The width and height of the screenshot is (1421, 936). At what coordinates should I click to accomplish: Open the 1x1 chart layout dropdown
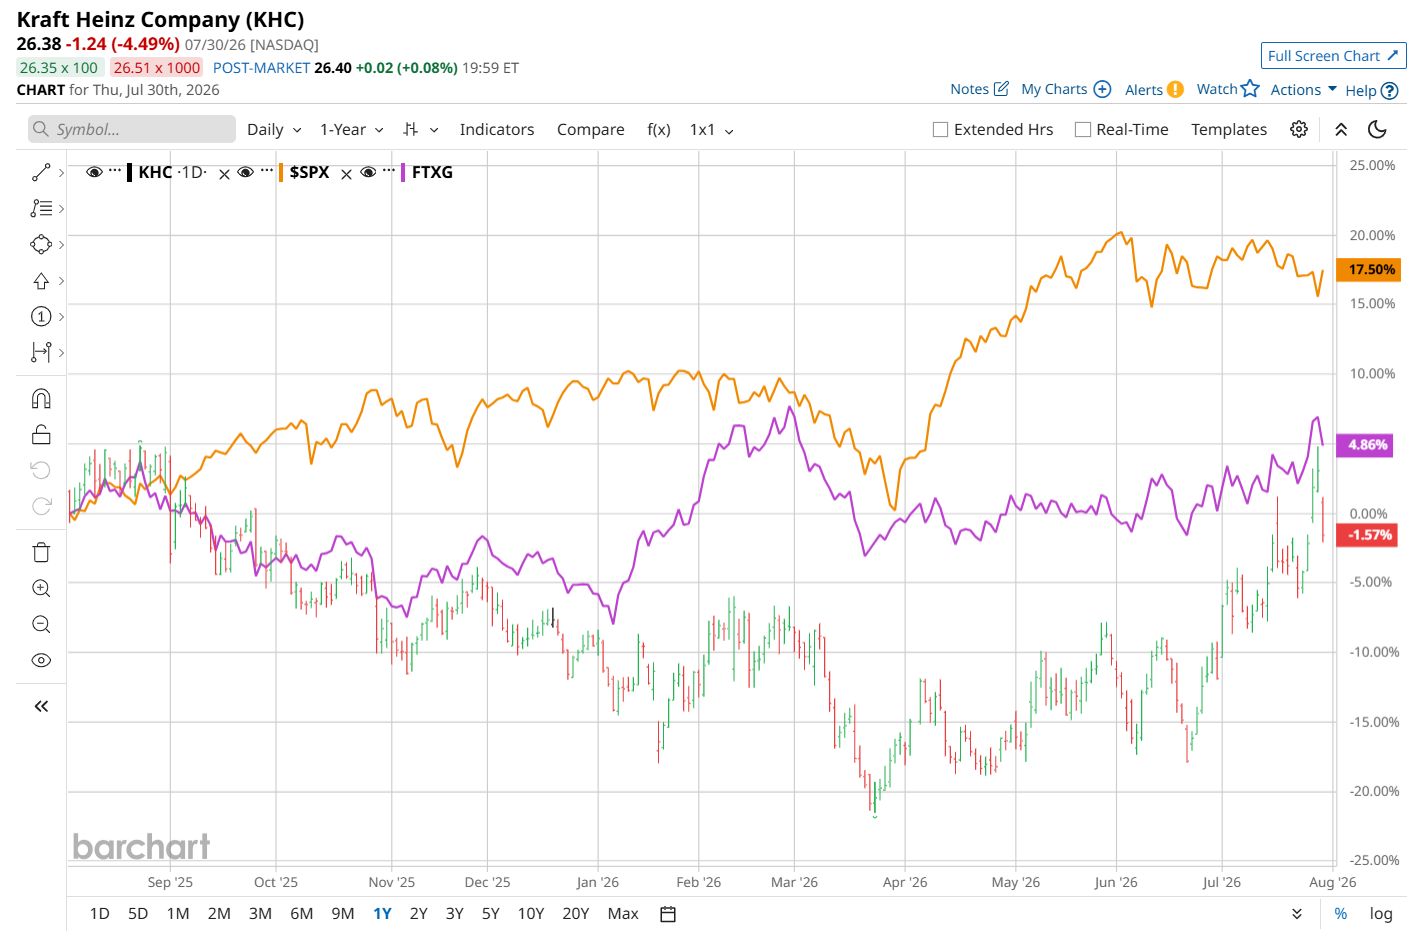712,130
